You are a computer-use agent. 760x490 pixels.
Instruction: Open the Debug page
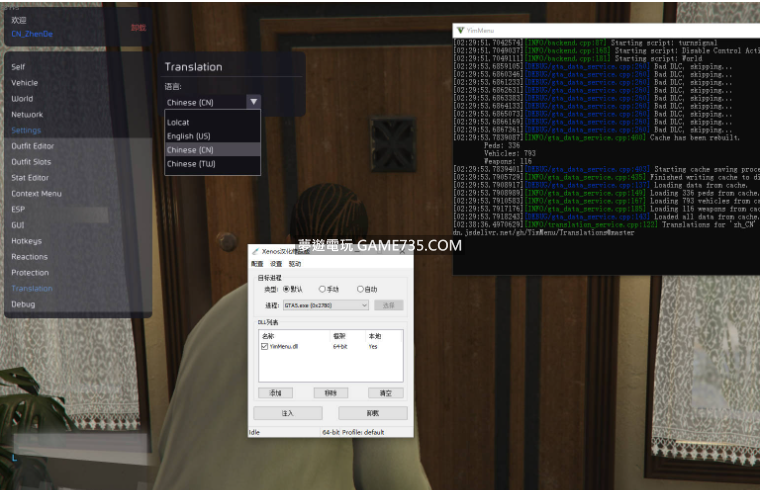click(23, 304)
